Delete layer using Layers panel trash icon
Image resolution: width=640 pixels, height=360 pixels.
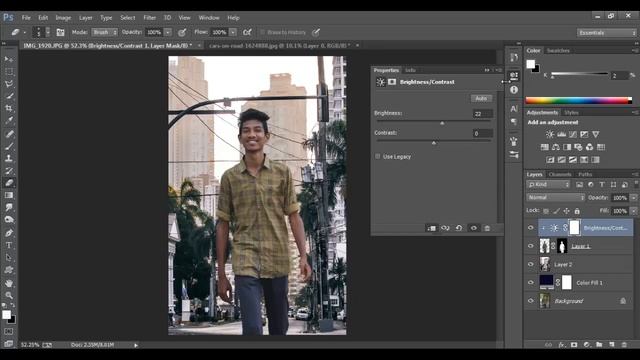(624, 345)
